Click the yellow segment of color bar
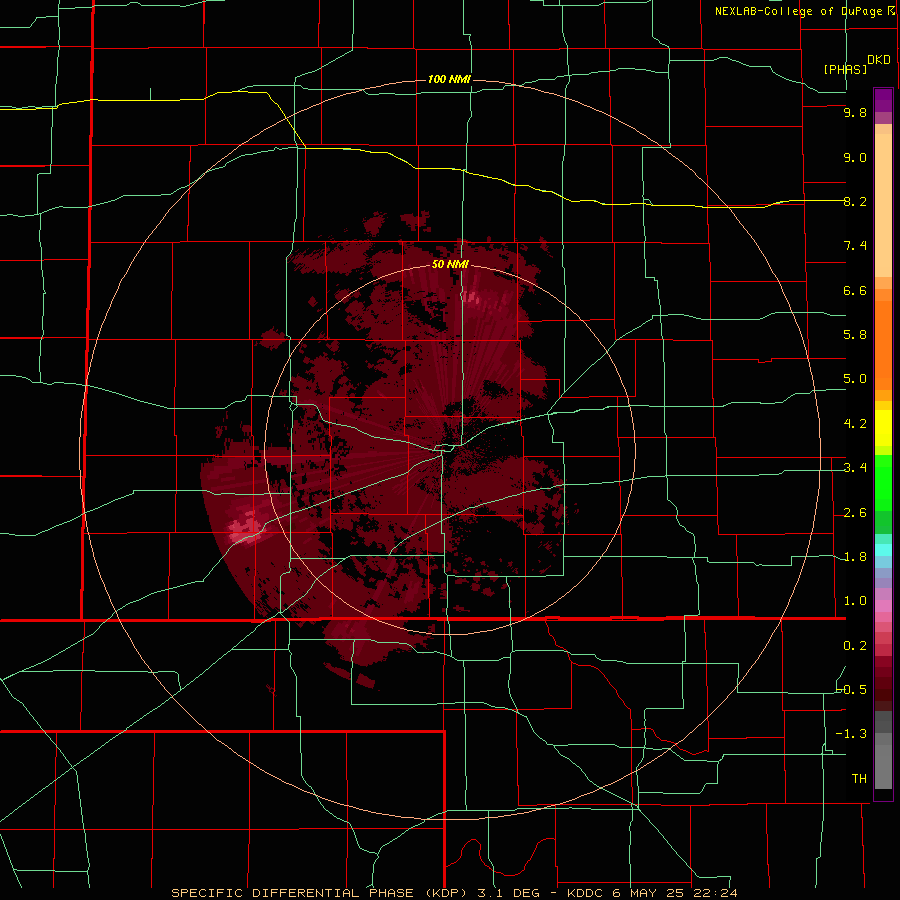900x900 pixels. (883, 427)
